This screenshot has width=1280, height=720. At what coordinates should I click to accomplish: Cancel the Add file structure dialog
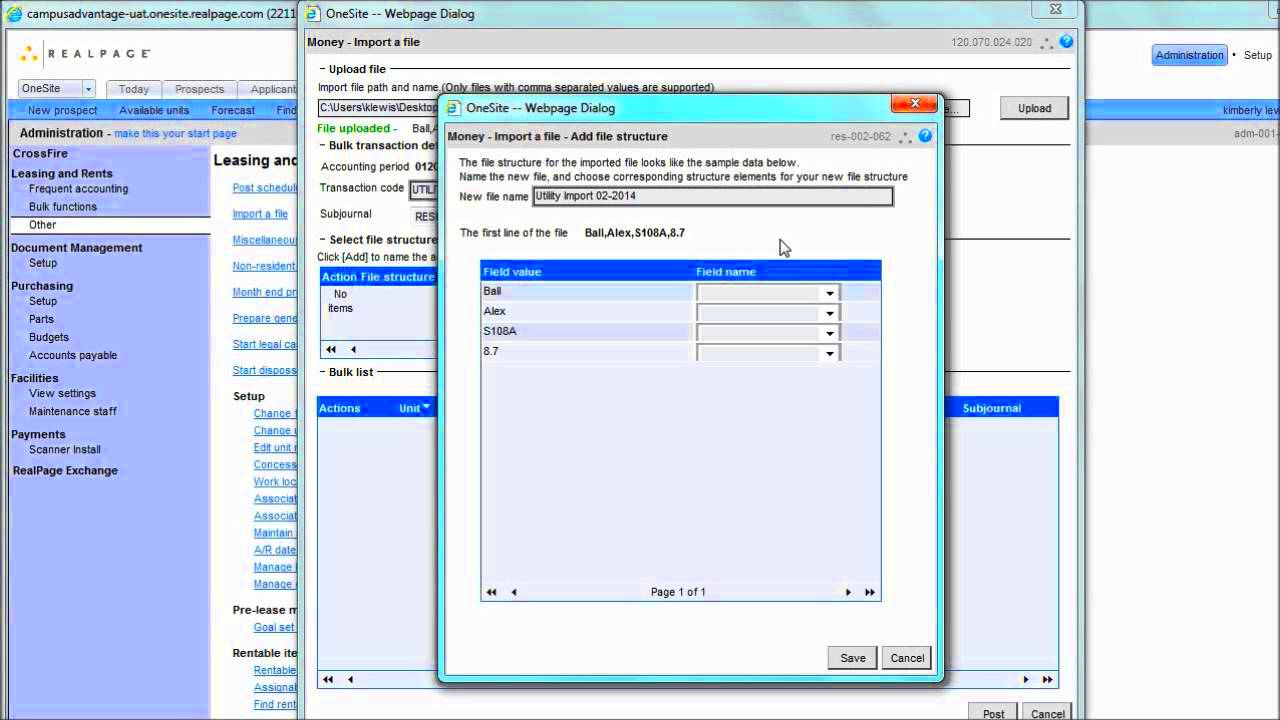pos(907,657)
